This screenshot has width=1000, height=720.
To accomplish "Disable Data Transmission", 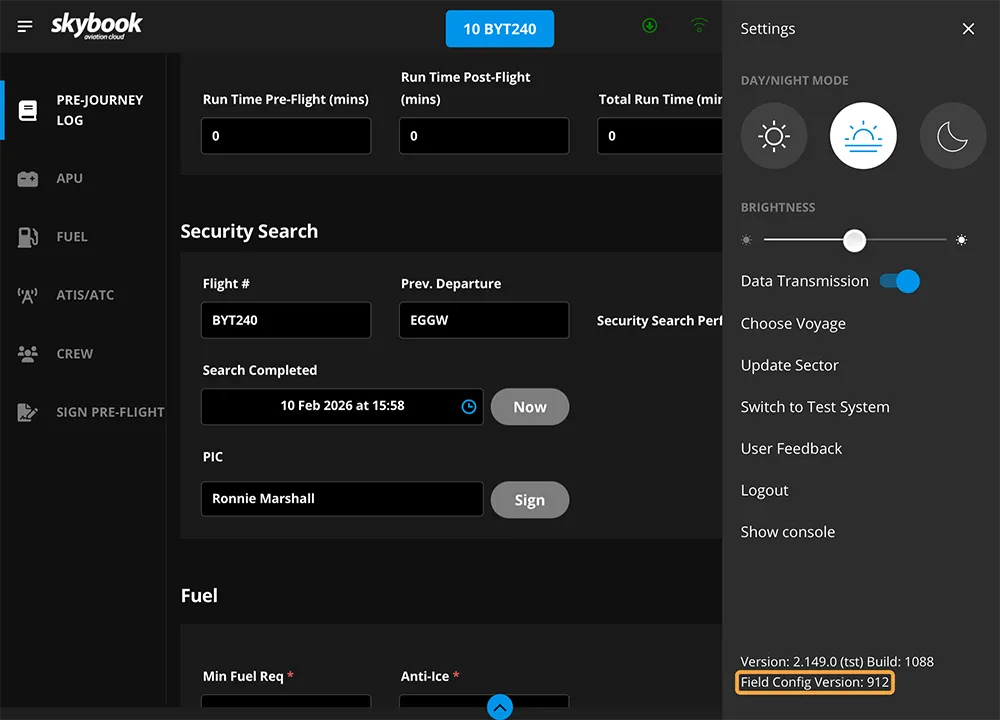I will pos(899,281).
